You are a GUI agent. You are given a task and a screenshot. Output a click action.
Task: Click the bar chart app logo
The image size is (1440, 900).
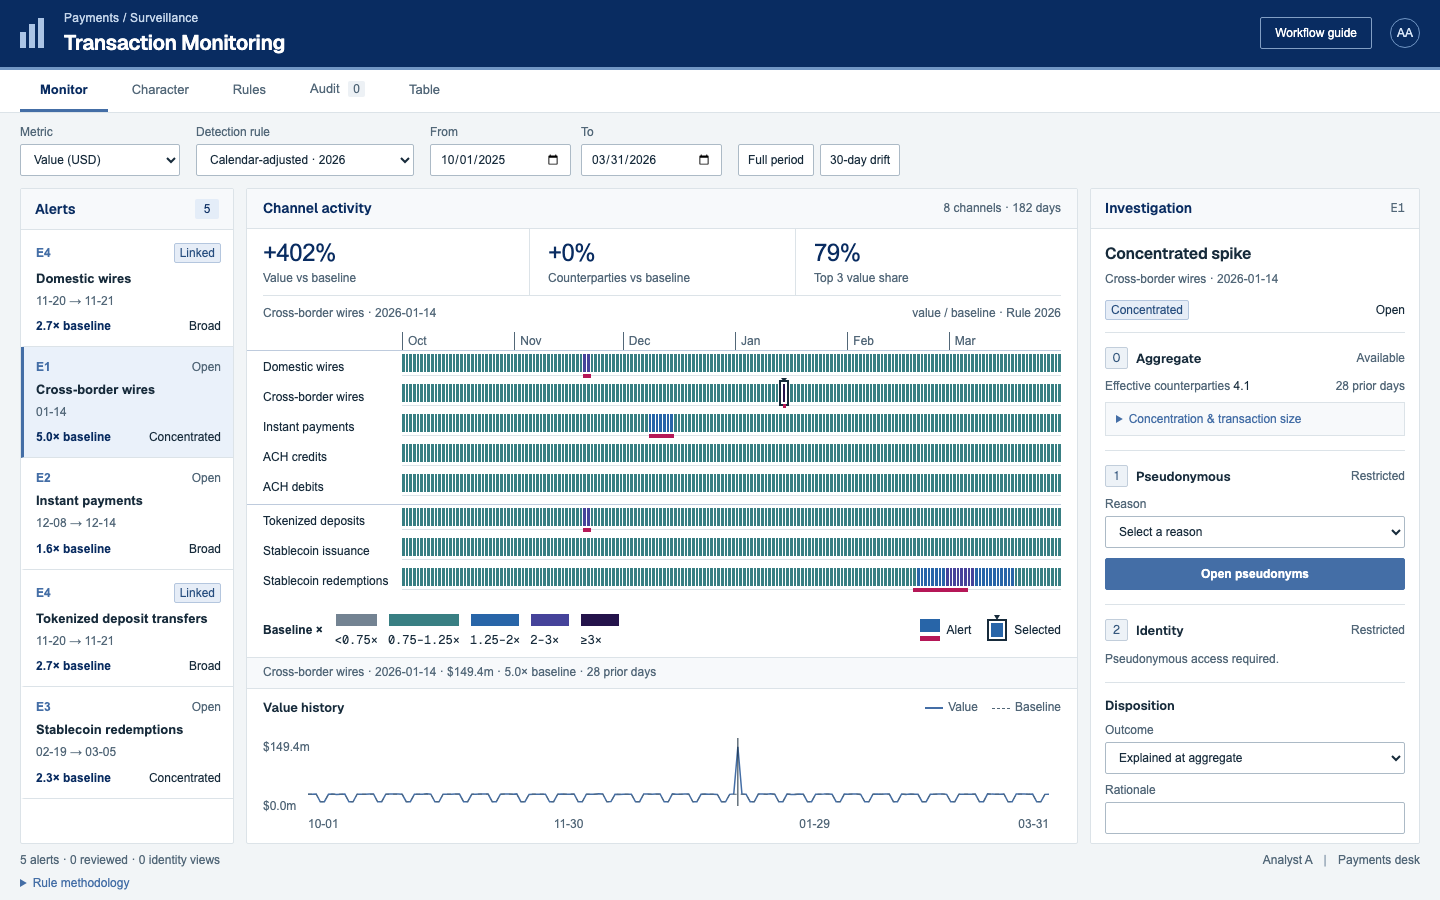coord(32,33)
